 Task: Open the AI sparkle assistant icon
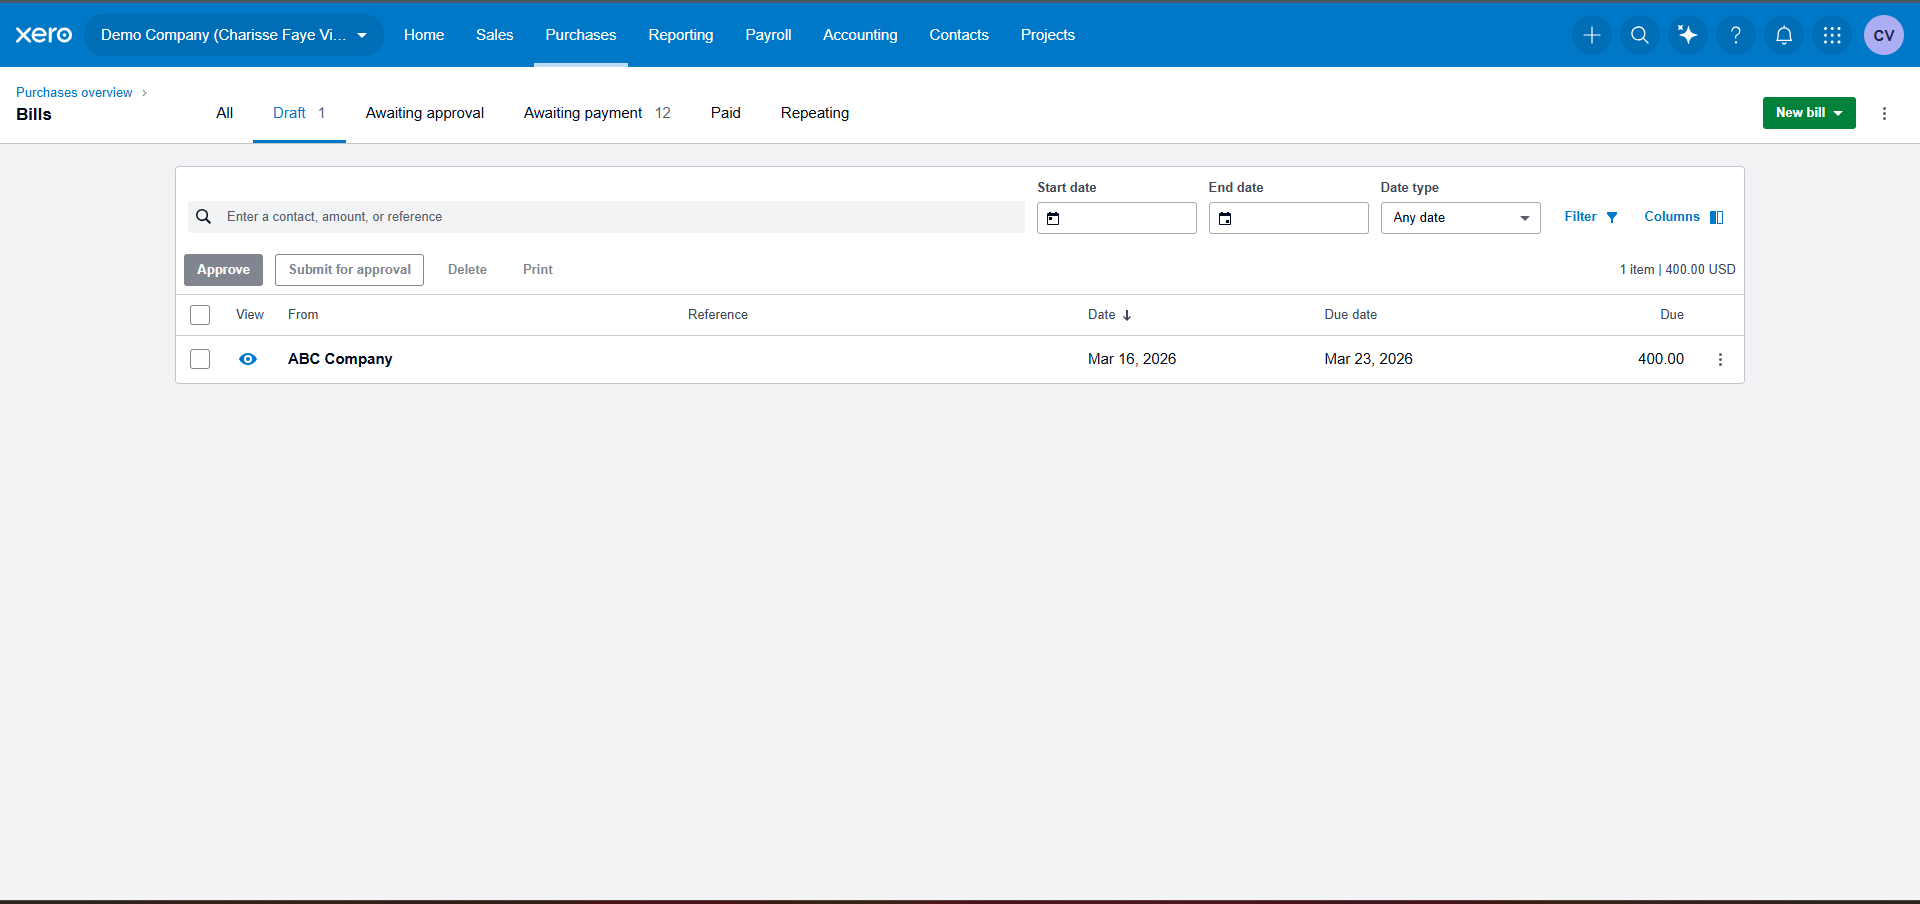(x=1688, y=35)
